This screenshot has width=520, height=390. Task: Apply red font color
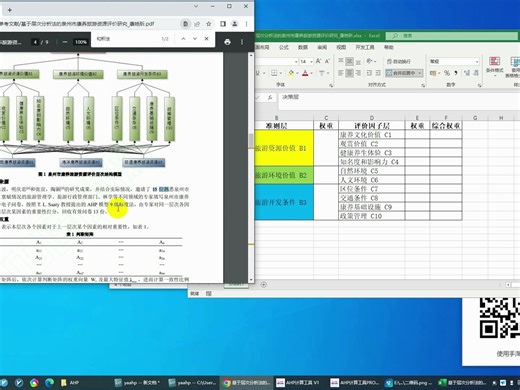(x=305, y=73)
